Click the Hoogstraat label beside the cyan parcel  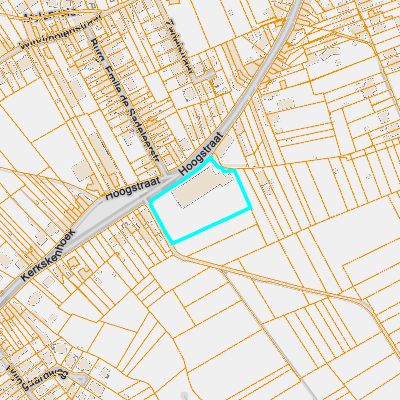click(x=201, y=154)
